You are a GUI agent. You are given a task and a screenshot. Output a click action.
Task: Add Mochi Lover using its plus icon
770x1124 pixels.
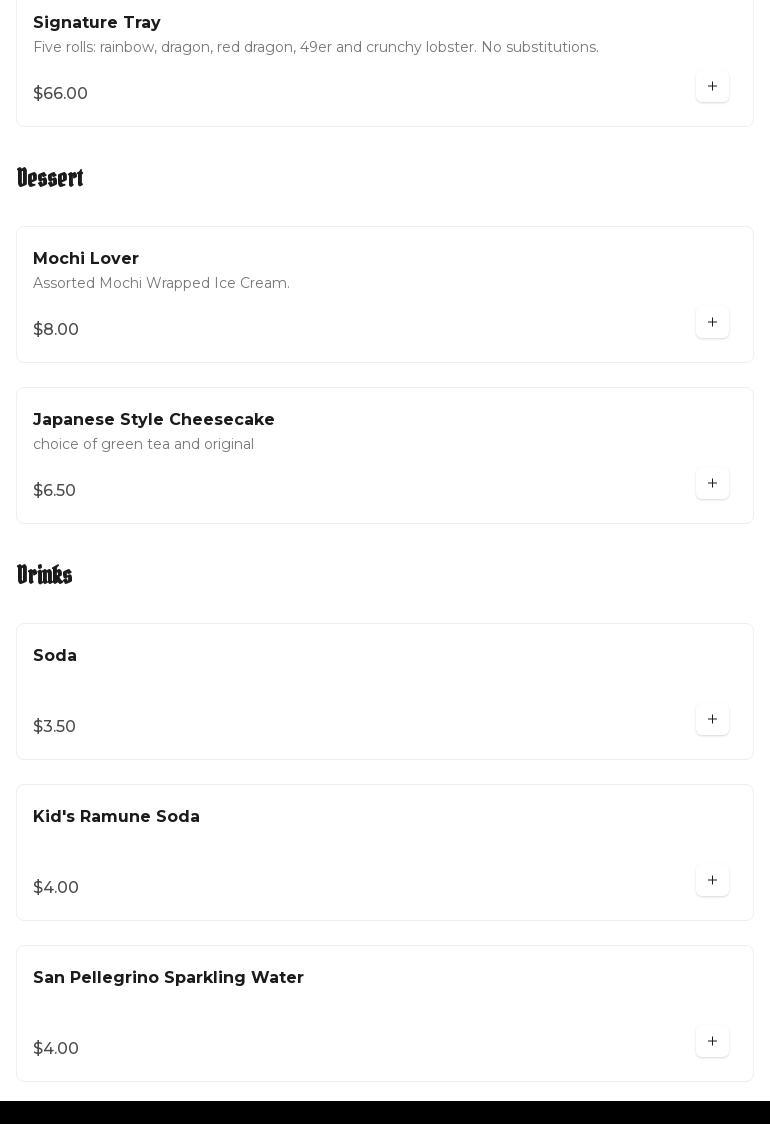712,323
